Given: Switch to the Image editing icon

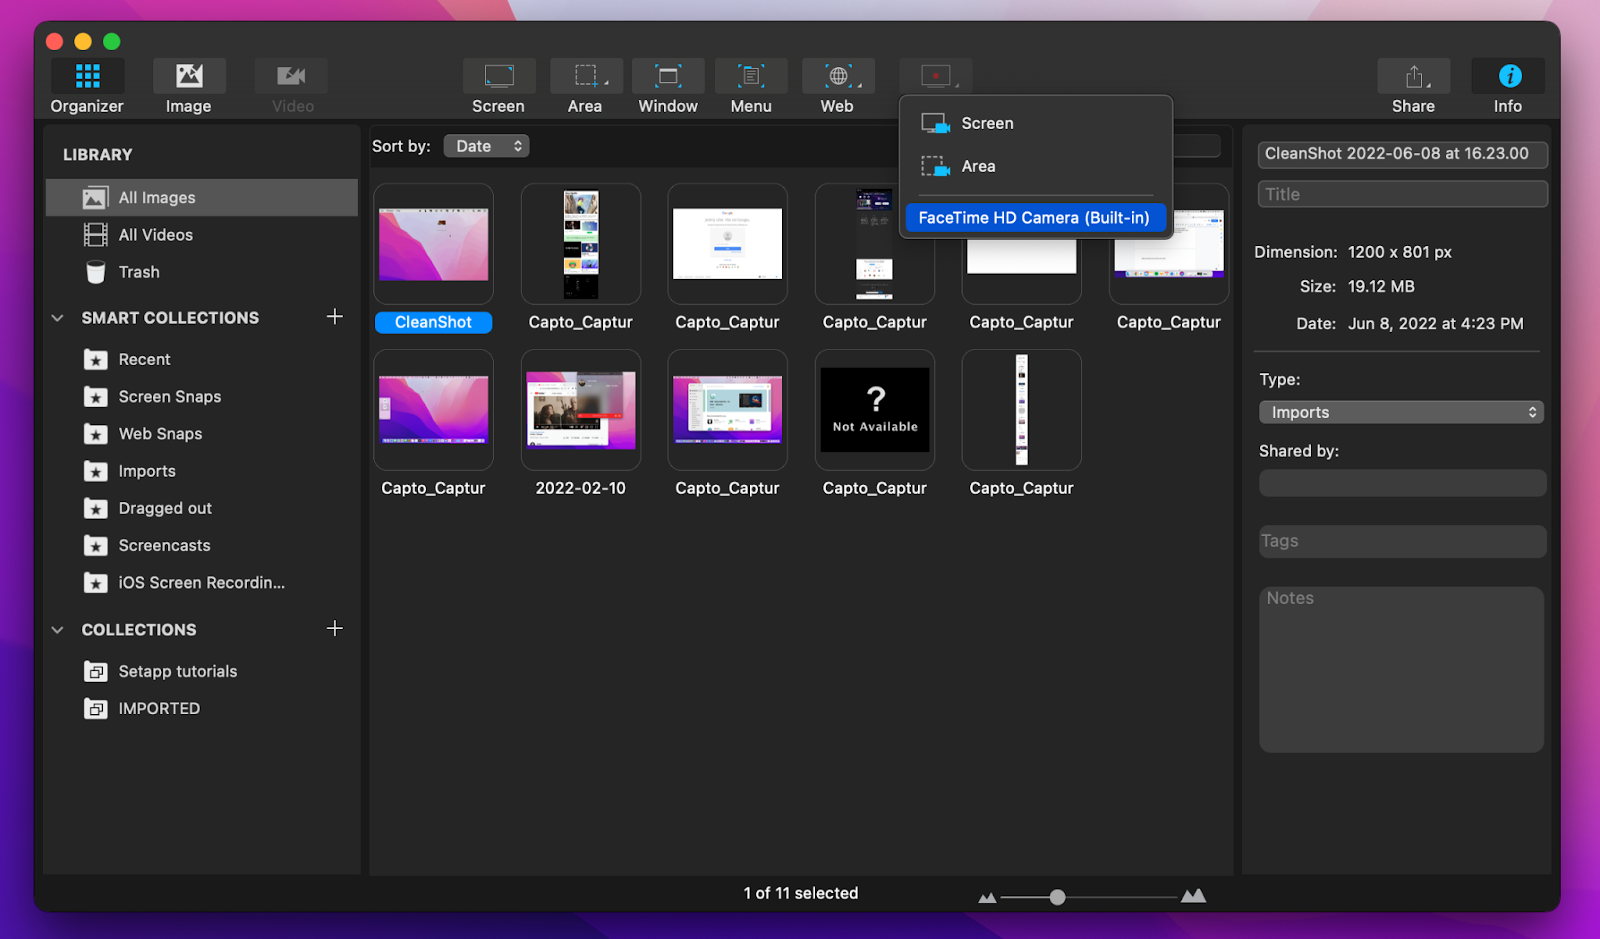Looking at the screenshot, I should click(x=188, y=83).
